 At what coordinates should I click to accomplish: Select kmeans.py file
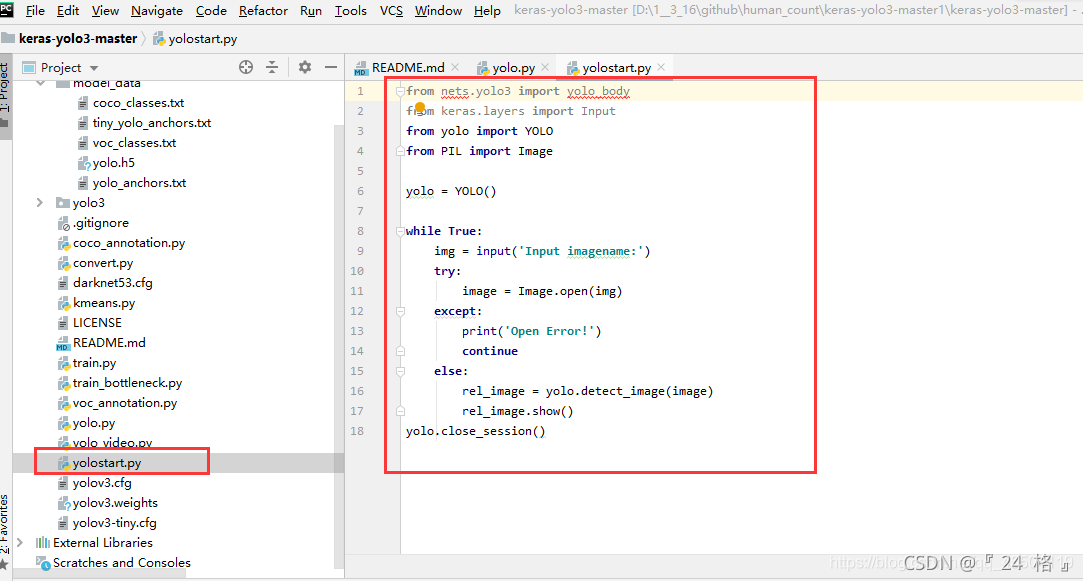pos(104,303)
